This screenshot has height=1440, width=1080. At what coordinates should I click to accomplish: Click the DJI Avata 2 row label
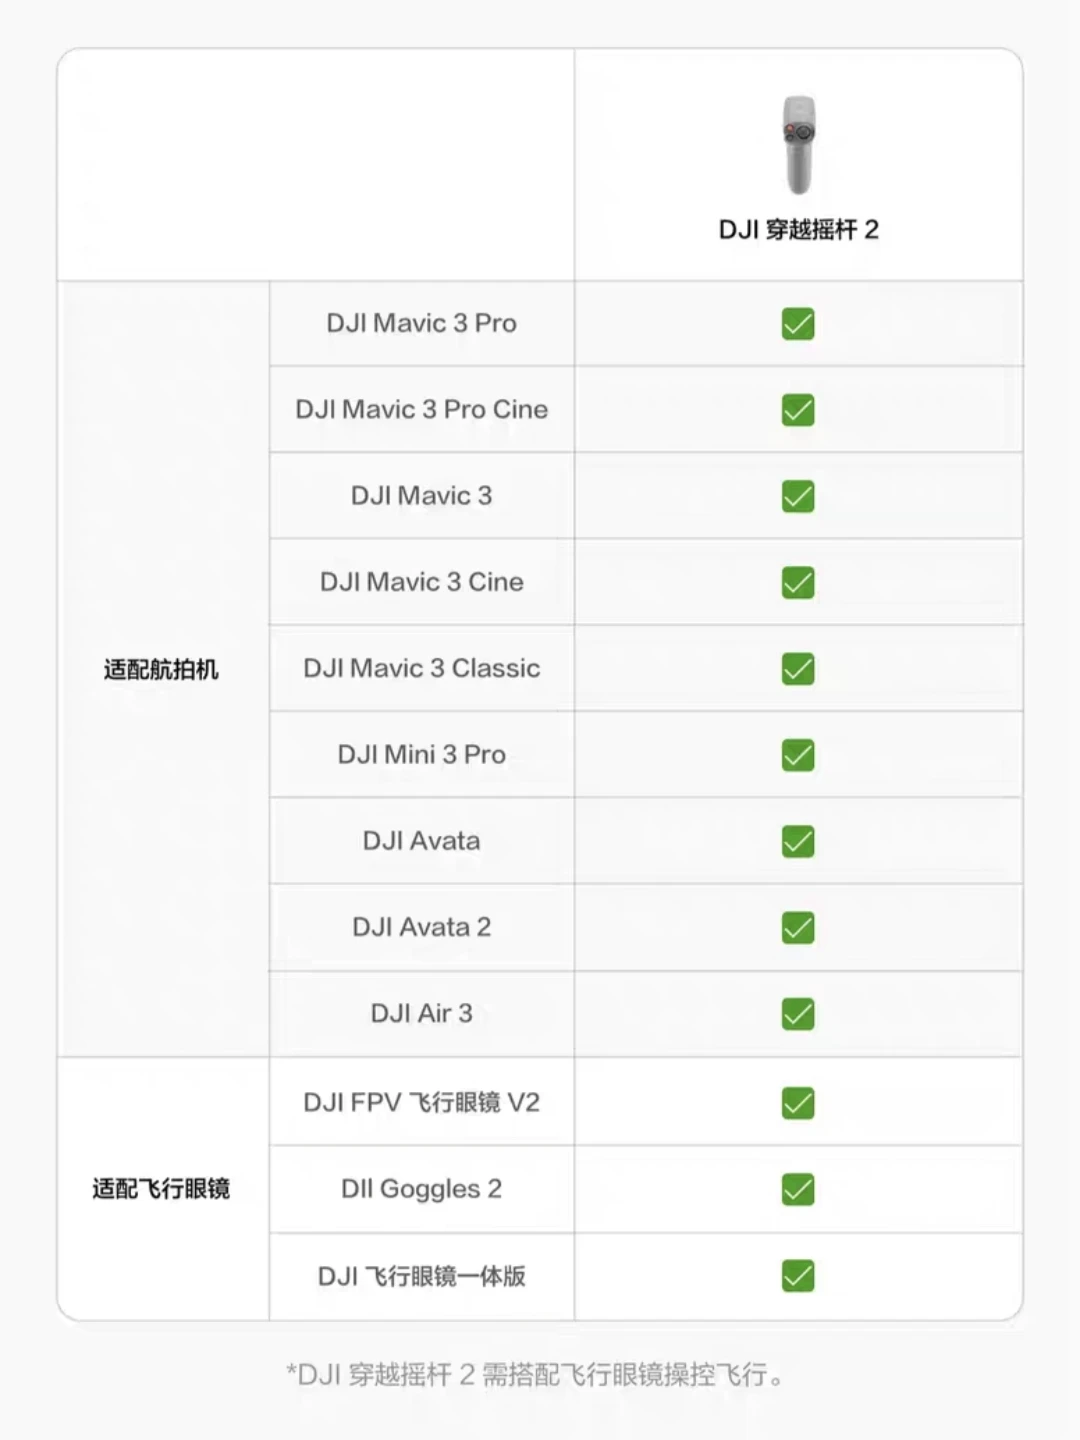pyautogui.click(x=421, y=927)
